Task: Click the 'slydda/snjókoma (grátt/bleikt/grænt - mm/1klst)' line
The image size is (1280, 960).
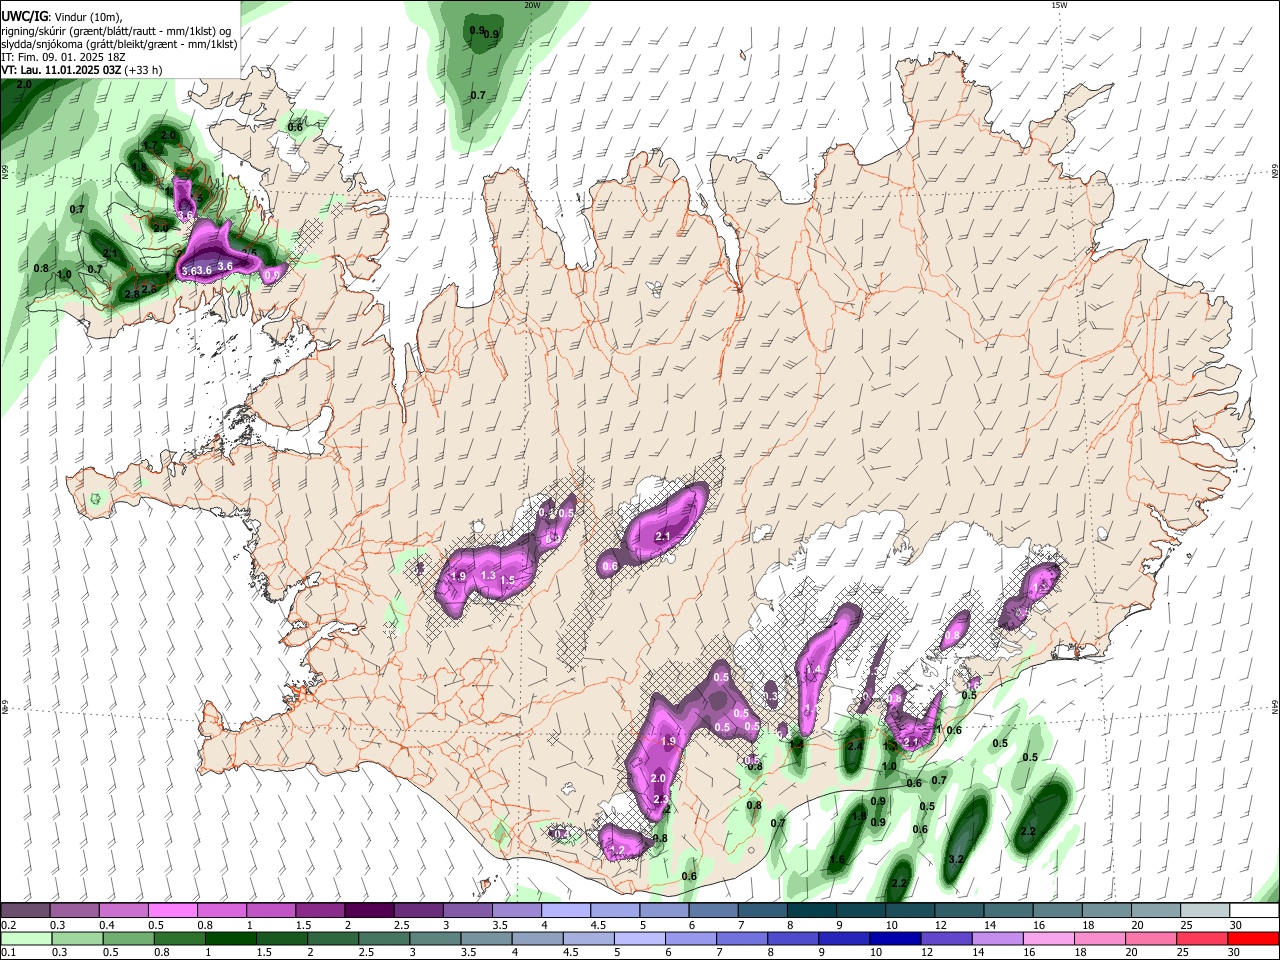Action: click(119, 44)
